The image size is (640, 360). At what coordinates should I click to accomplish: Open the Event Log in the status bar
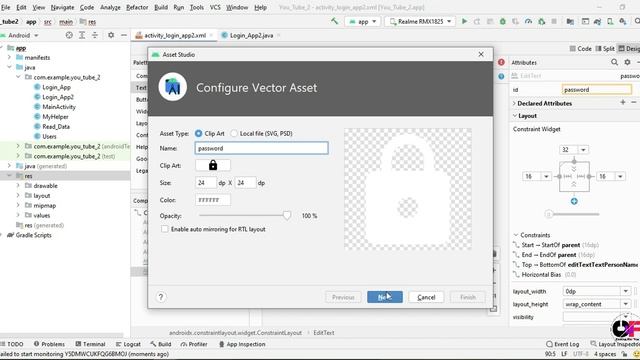pos(563,344)
